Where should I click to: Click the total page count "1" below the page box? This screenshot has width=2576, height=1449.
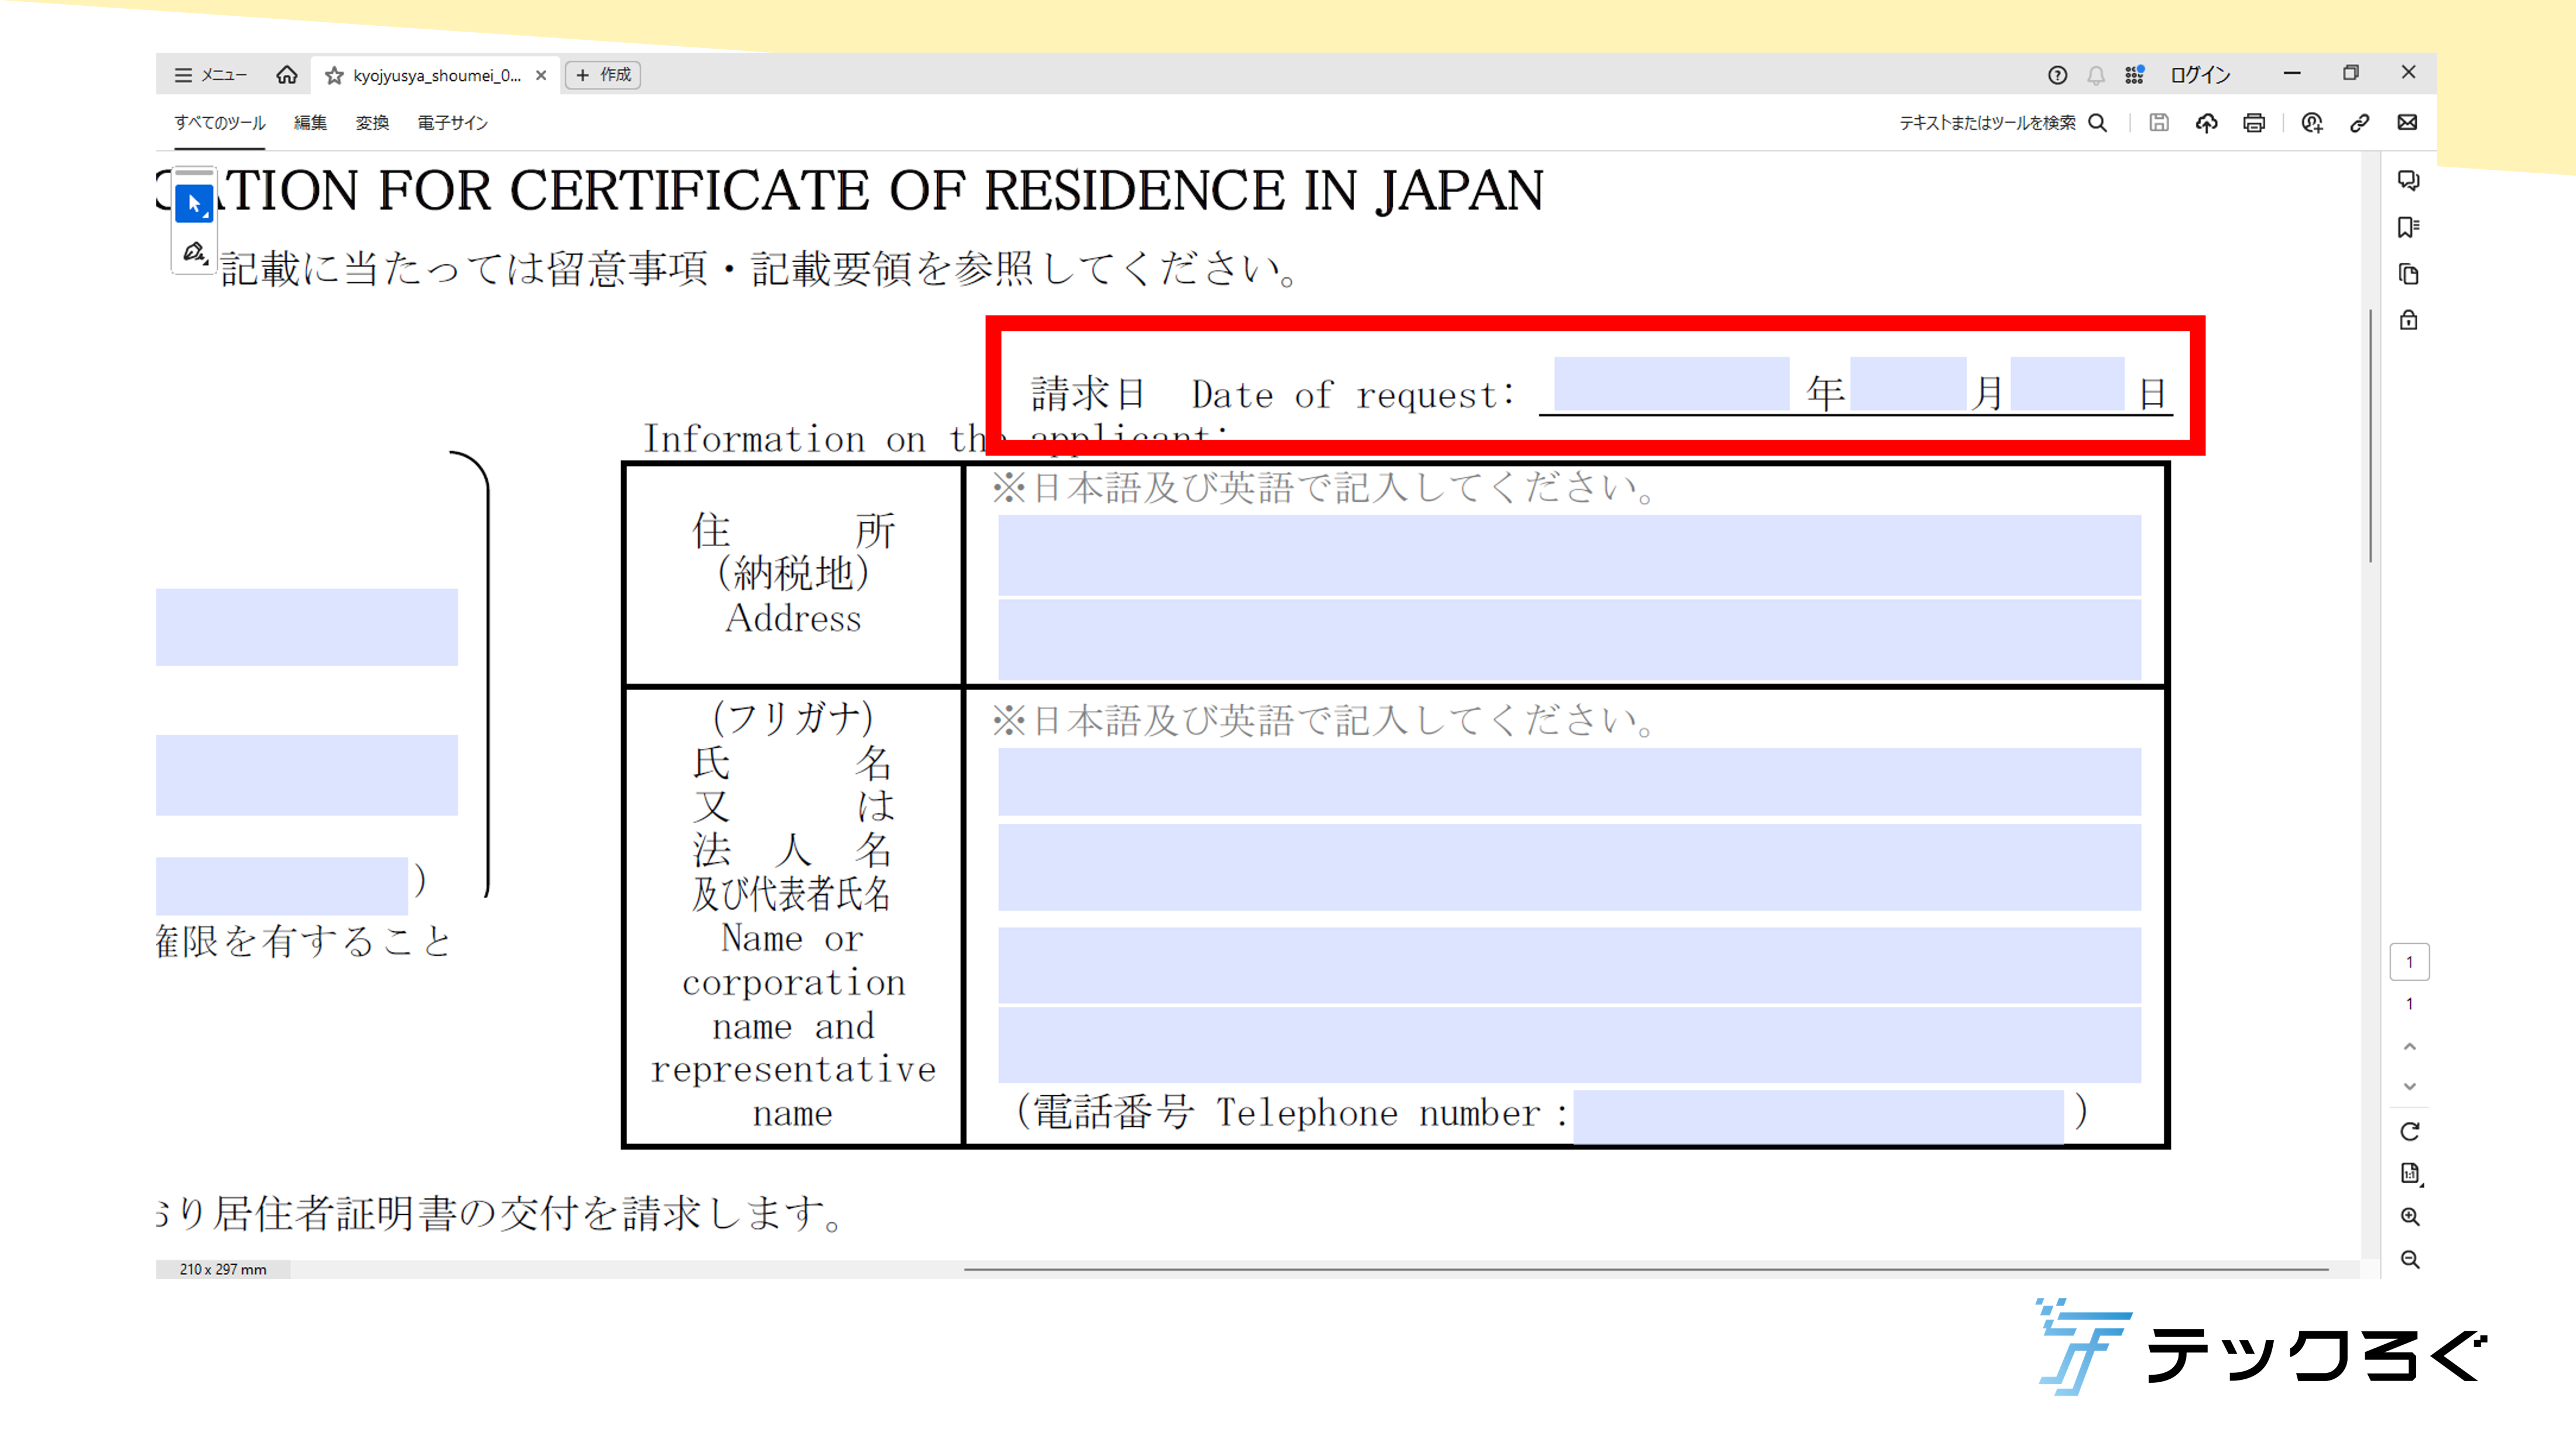click(x=2409, y=1004)
